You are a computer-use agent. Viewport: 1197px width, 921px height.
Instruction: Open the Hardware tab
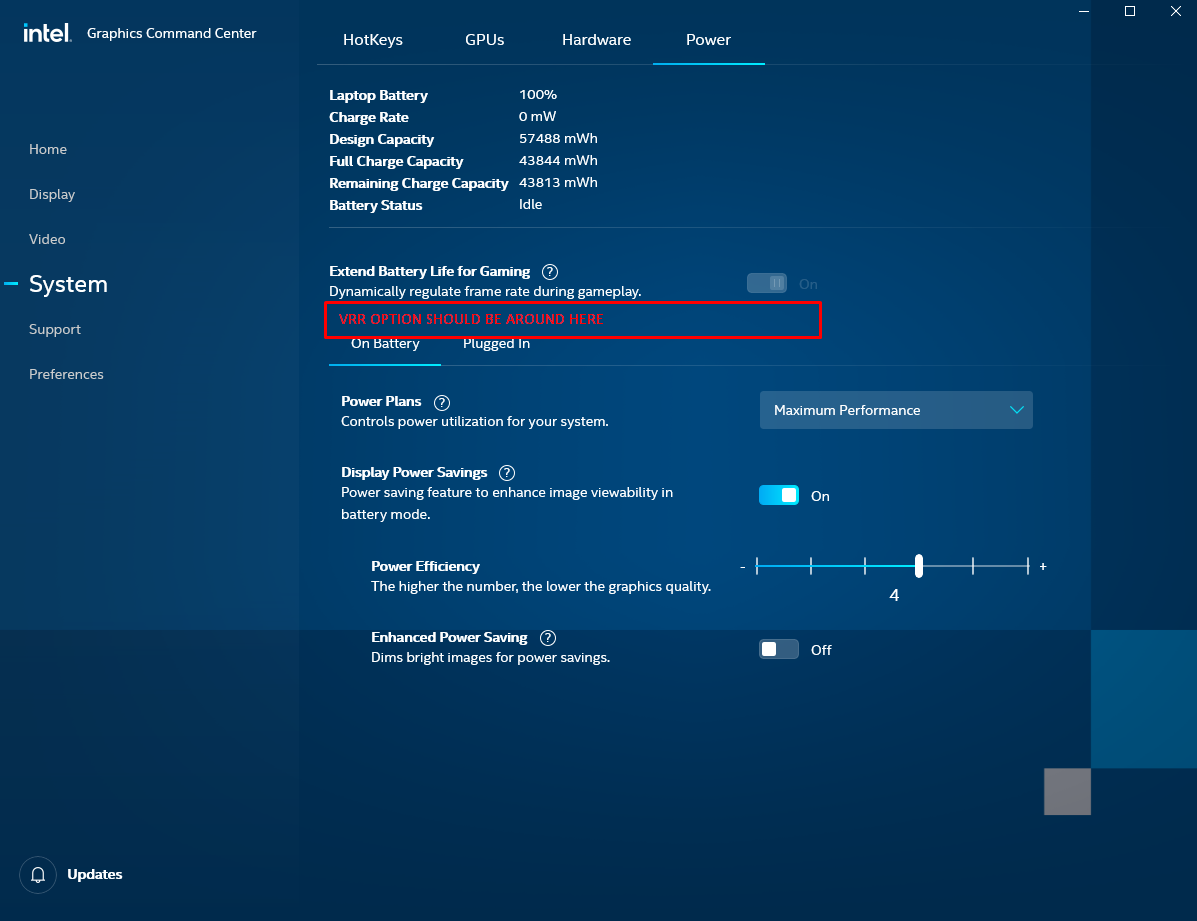tap(596, 40)
